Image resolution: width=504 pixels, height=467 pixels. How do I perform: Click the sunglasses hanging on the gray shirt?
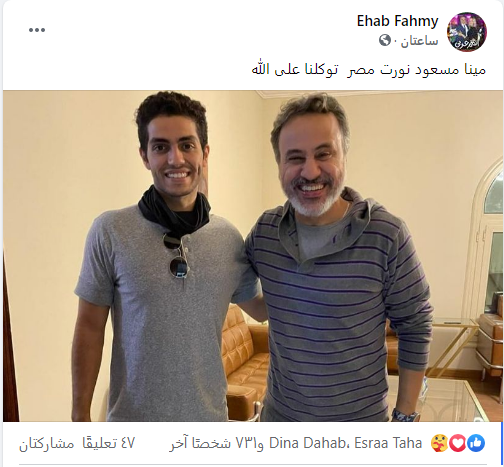click(x=177, y=256)
